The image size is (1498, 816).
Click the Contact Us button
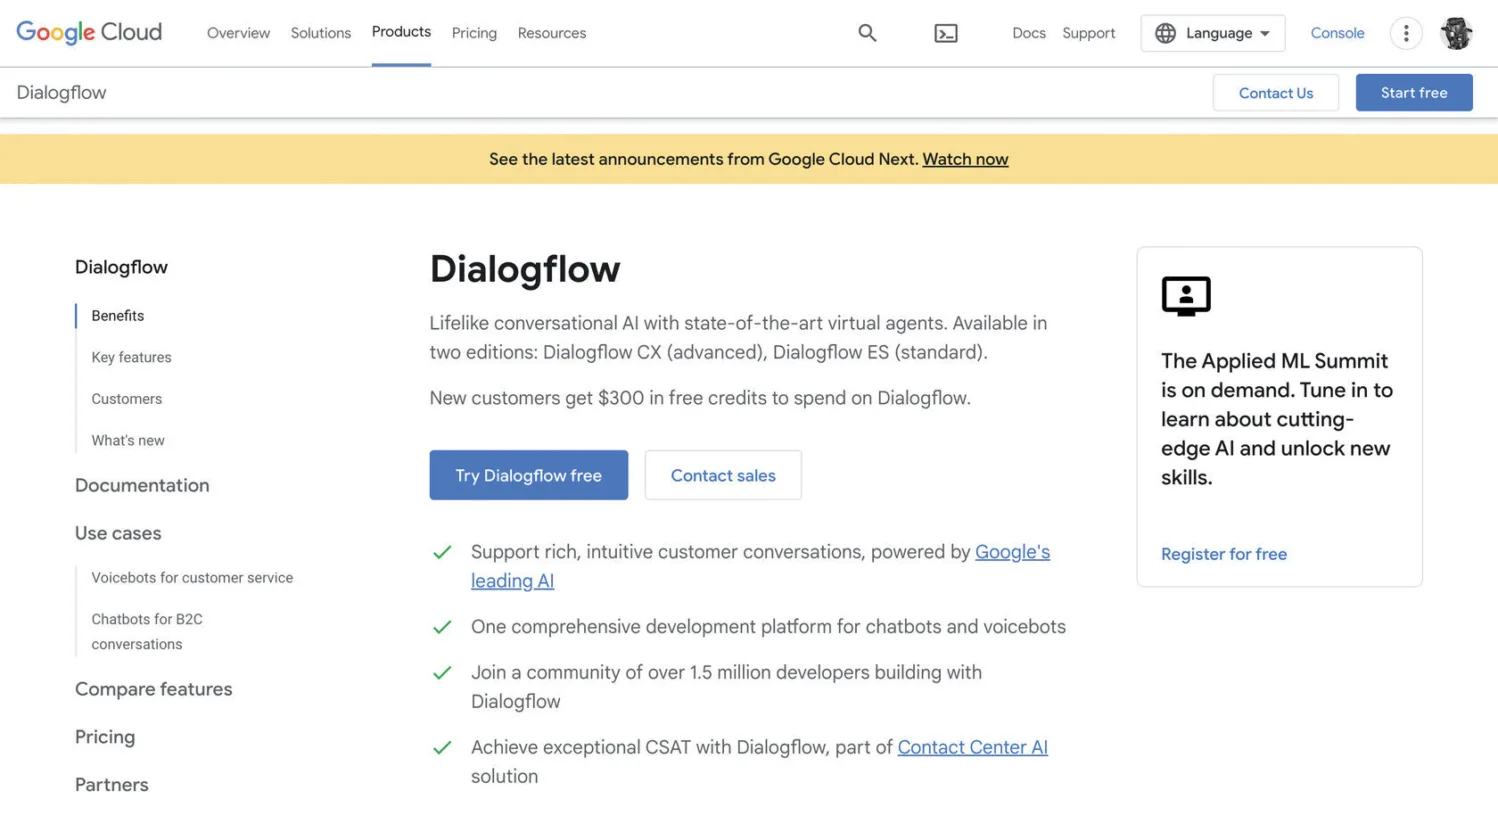click(x=1275, y=93)
